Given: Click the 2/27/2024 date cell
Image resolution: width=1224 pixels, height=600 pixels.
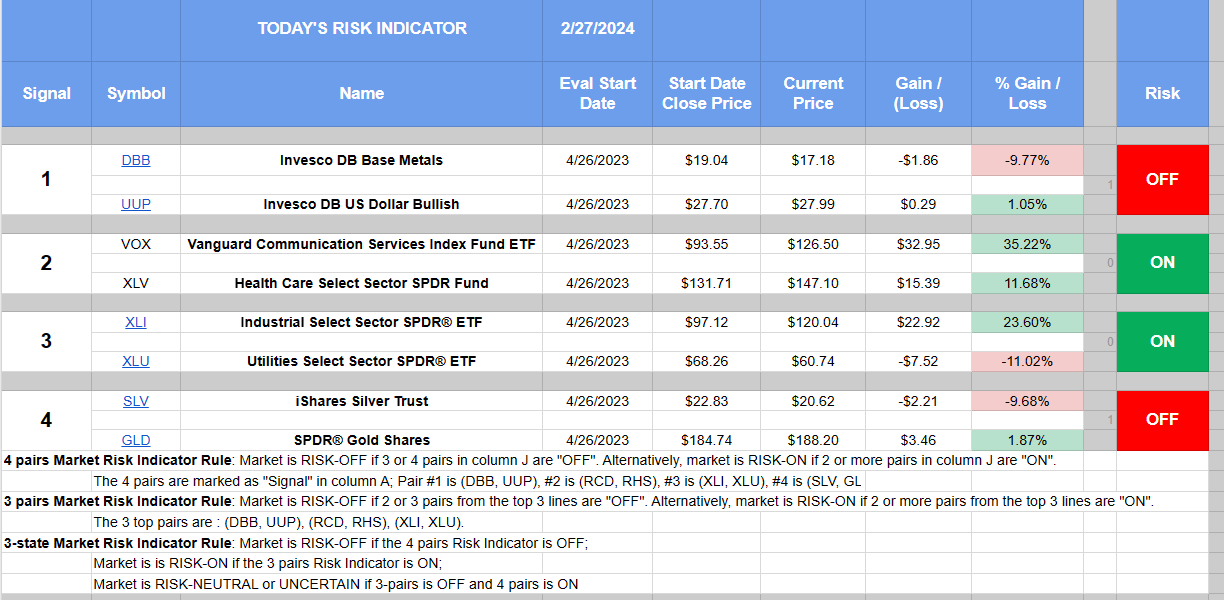Looking at the screenshot, I should [x=597, y=29].
